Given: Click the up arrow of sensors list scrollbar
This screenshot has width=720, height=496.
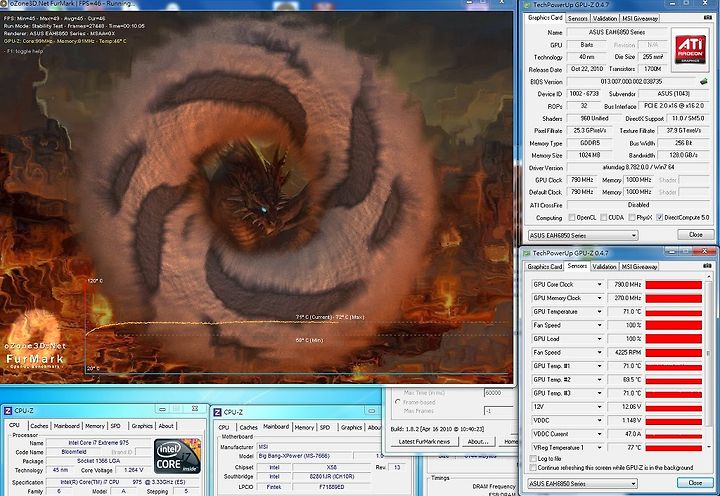Looking at the screenshot, I should (x=709, y=277).
